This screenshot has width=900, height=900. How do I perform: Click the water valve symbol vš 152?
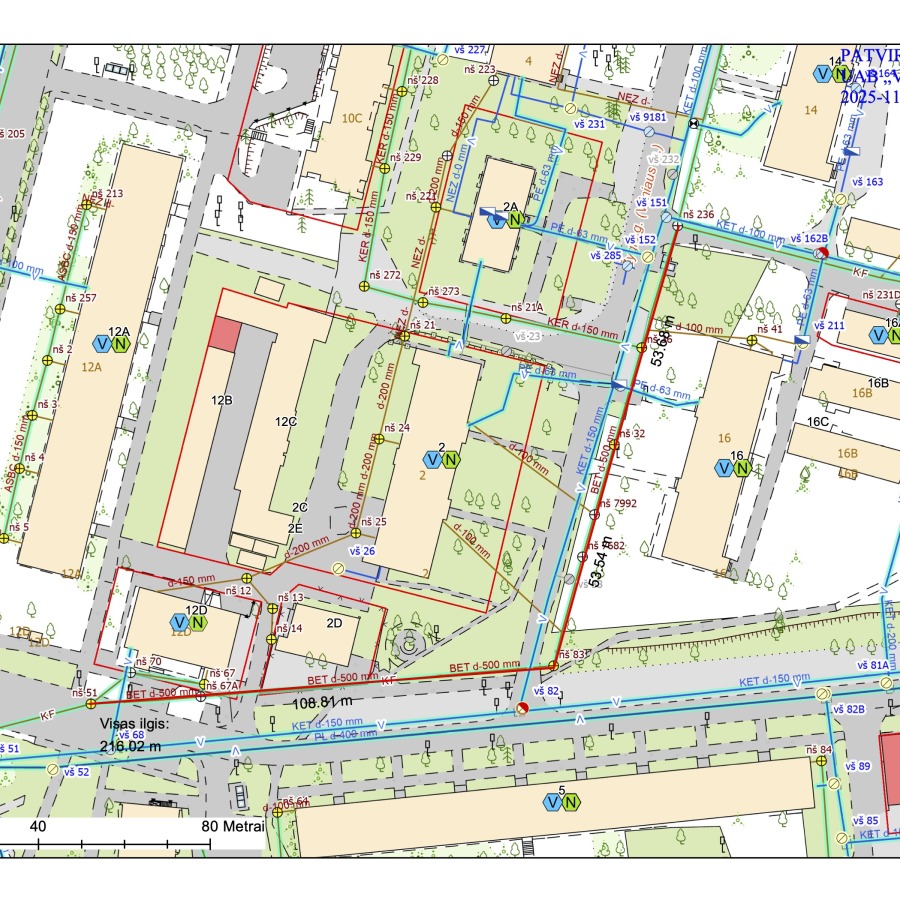point(647,257)
